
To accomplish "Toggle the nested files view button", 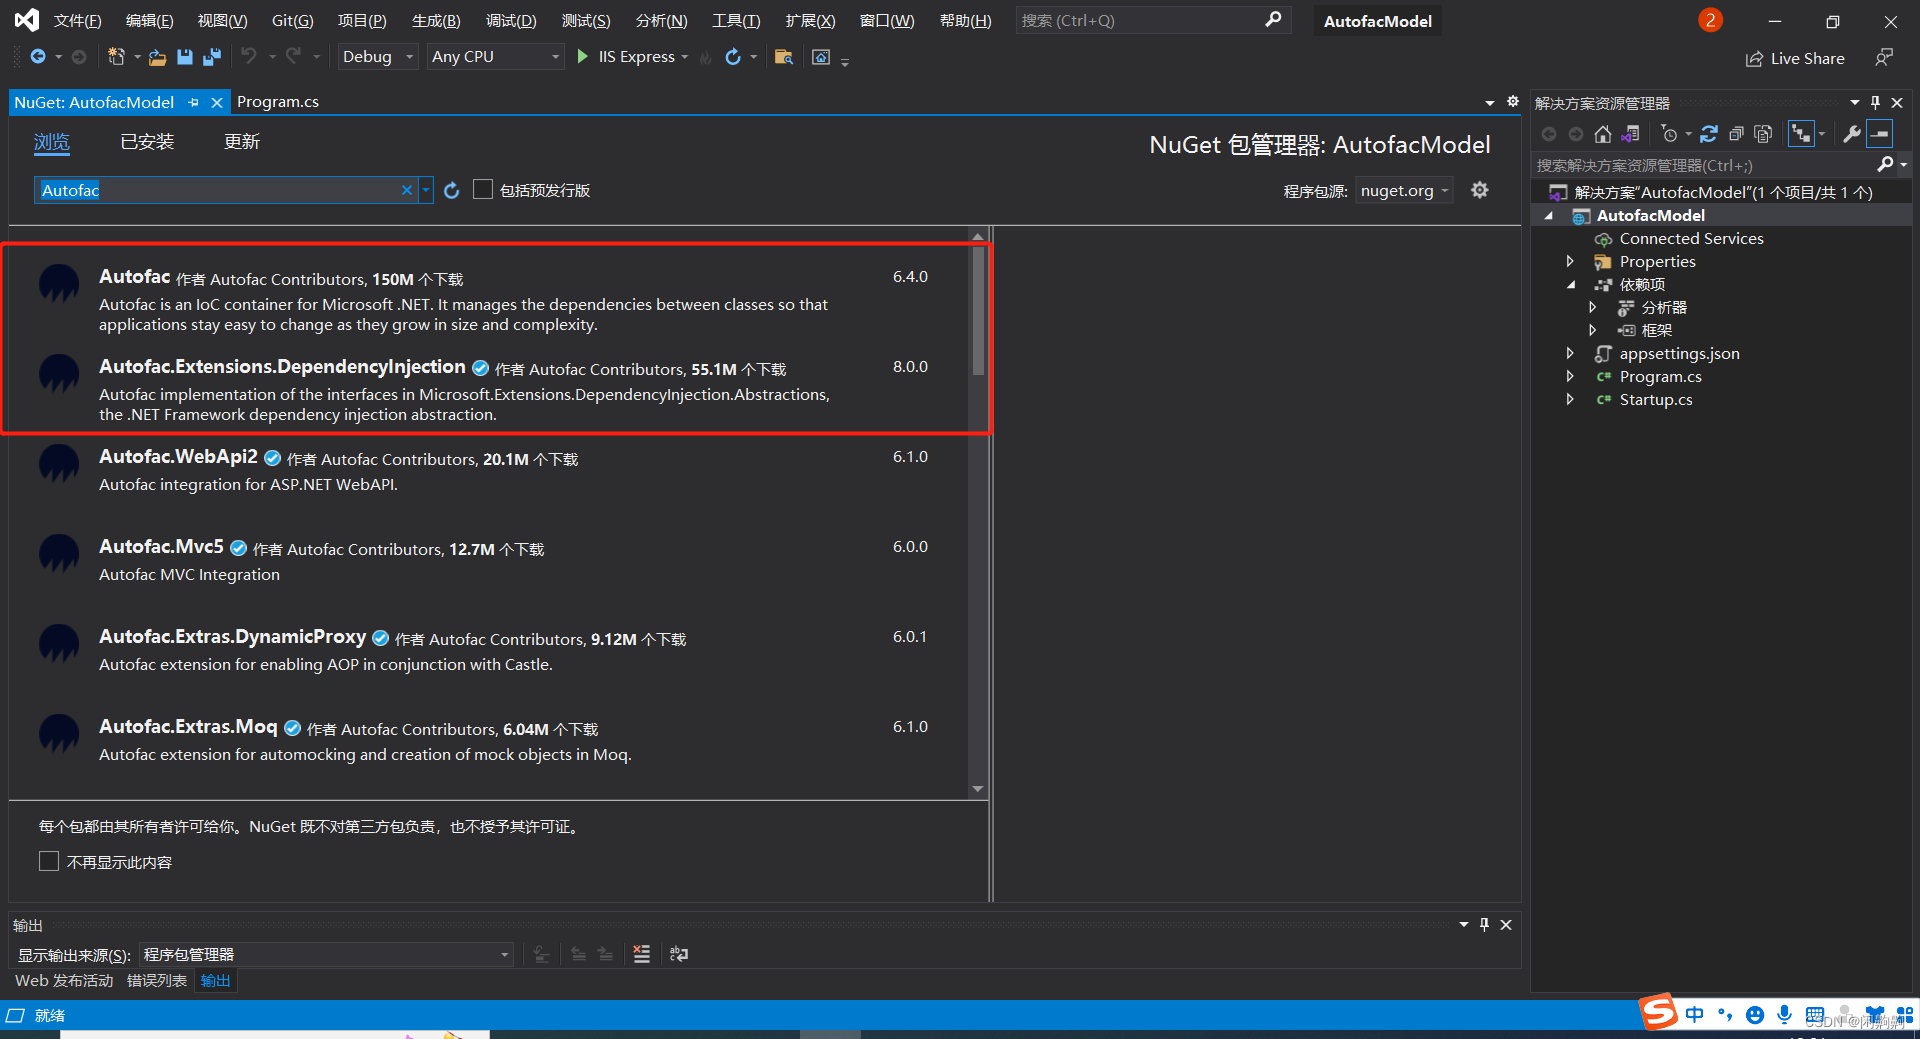I will 1801,134.
